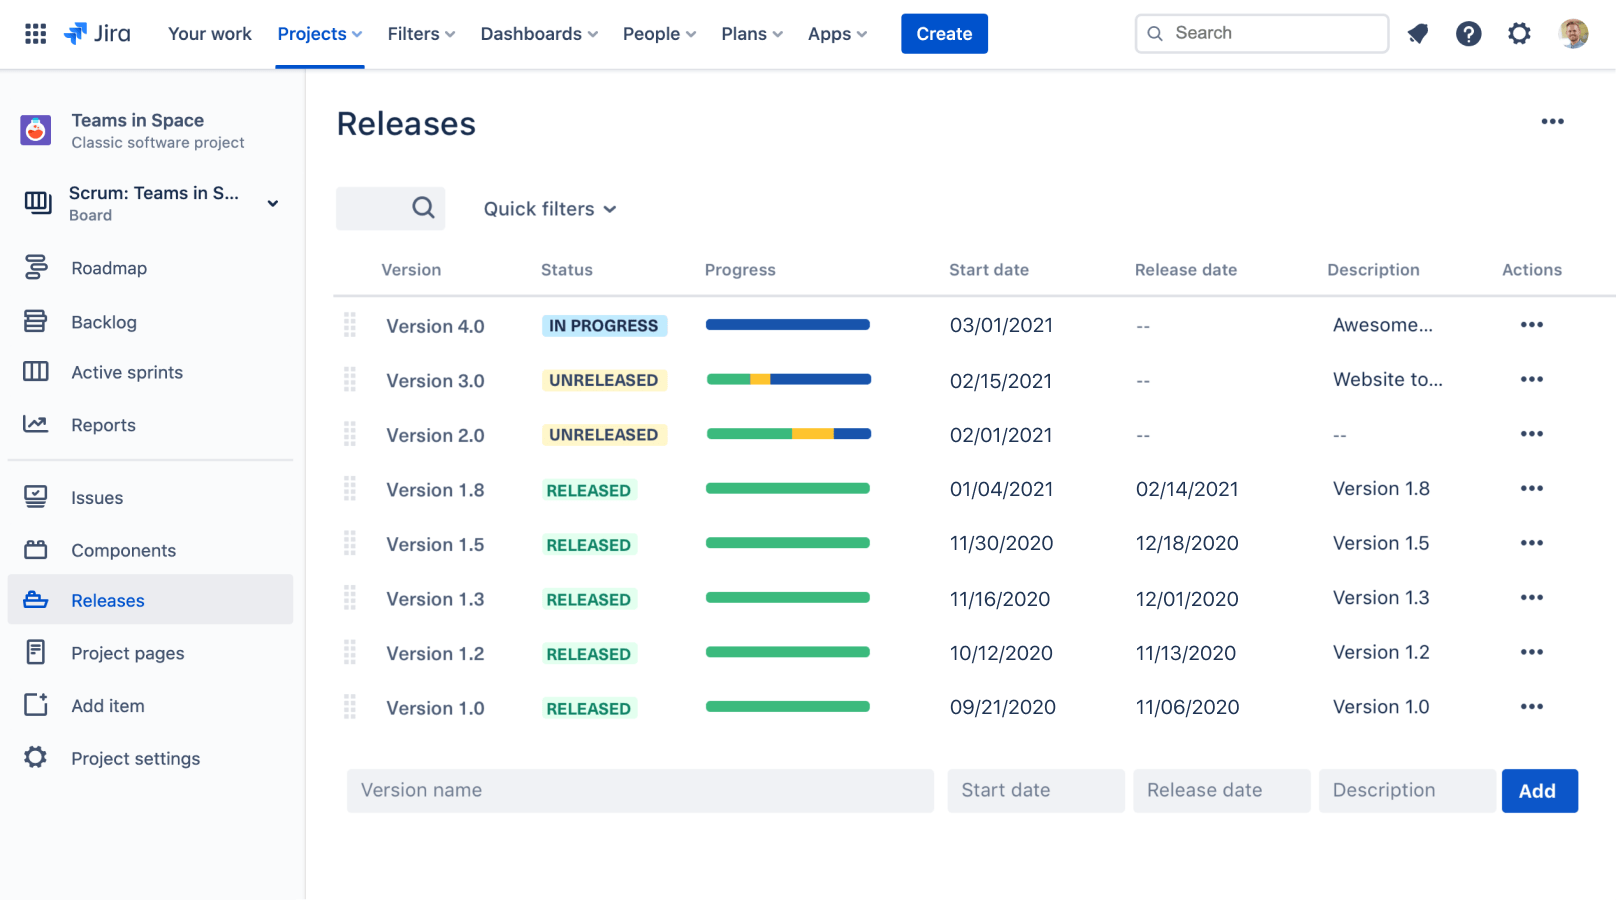The width and height of the screenshot is (1616, 900).
Task: Click the blue Create button
Action: click(943, 34)
